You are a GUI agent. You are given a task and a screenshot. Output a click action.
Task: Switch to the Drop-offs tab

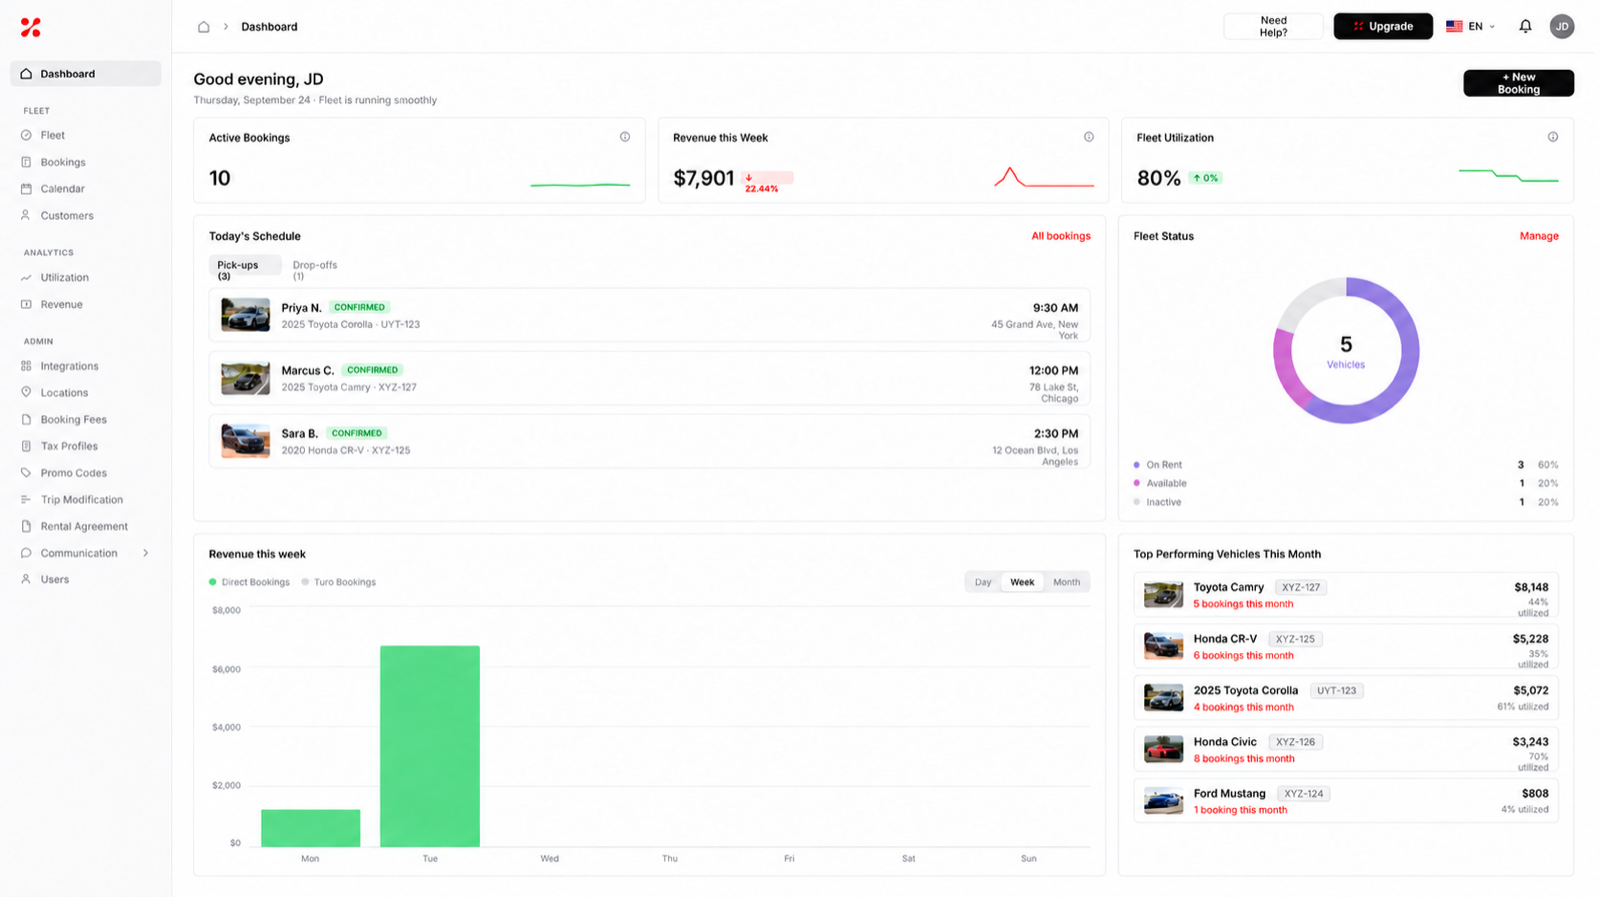coord(314,270)
